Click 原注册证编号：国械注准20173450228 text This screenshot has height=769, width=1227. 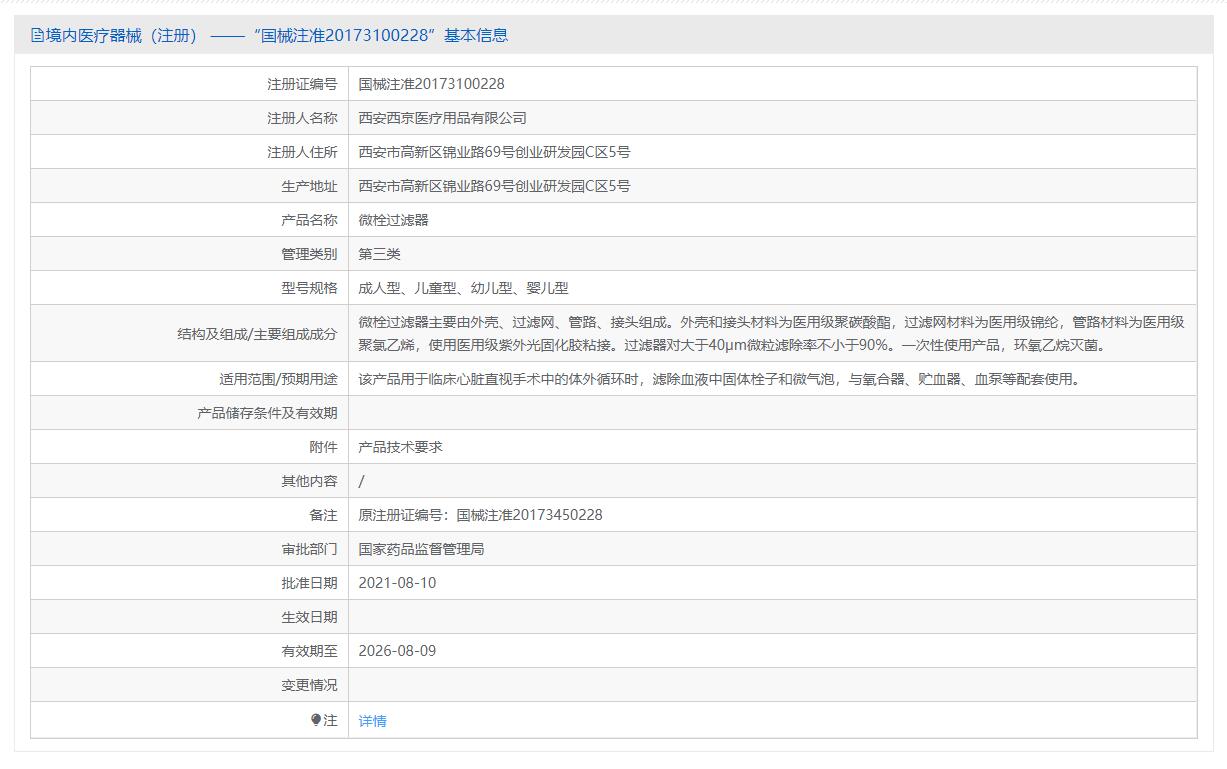[481, 515]
